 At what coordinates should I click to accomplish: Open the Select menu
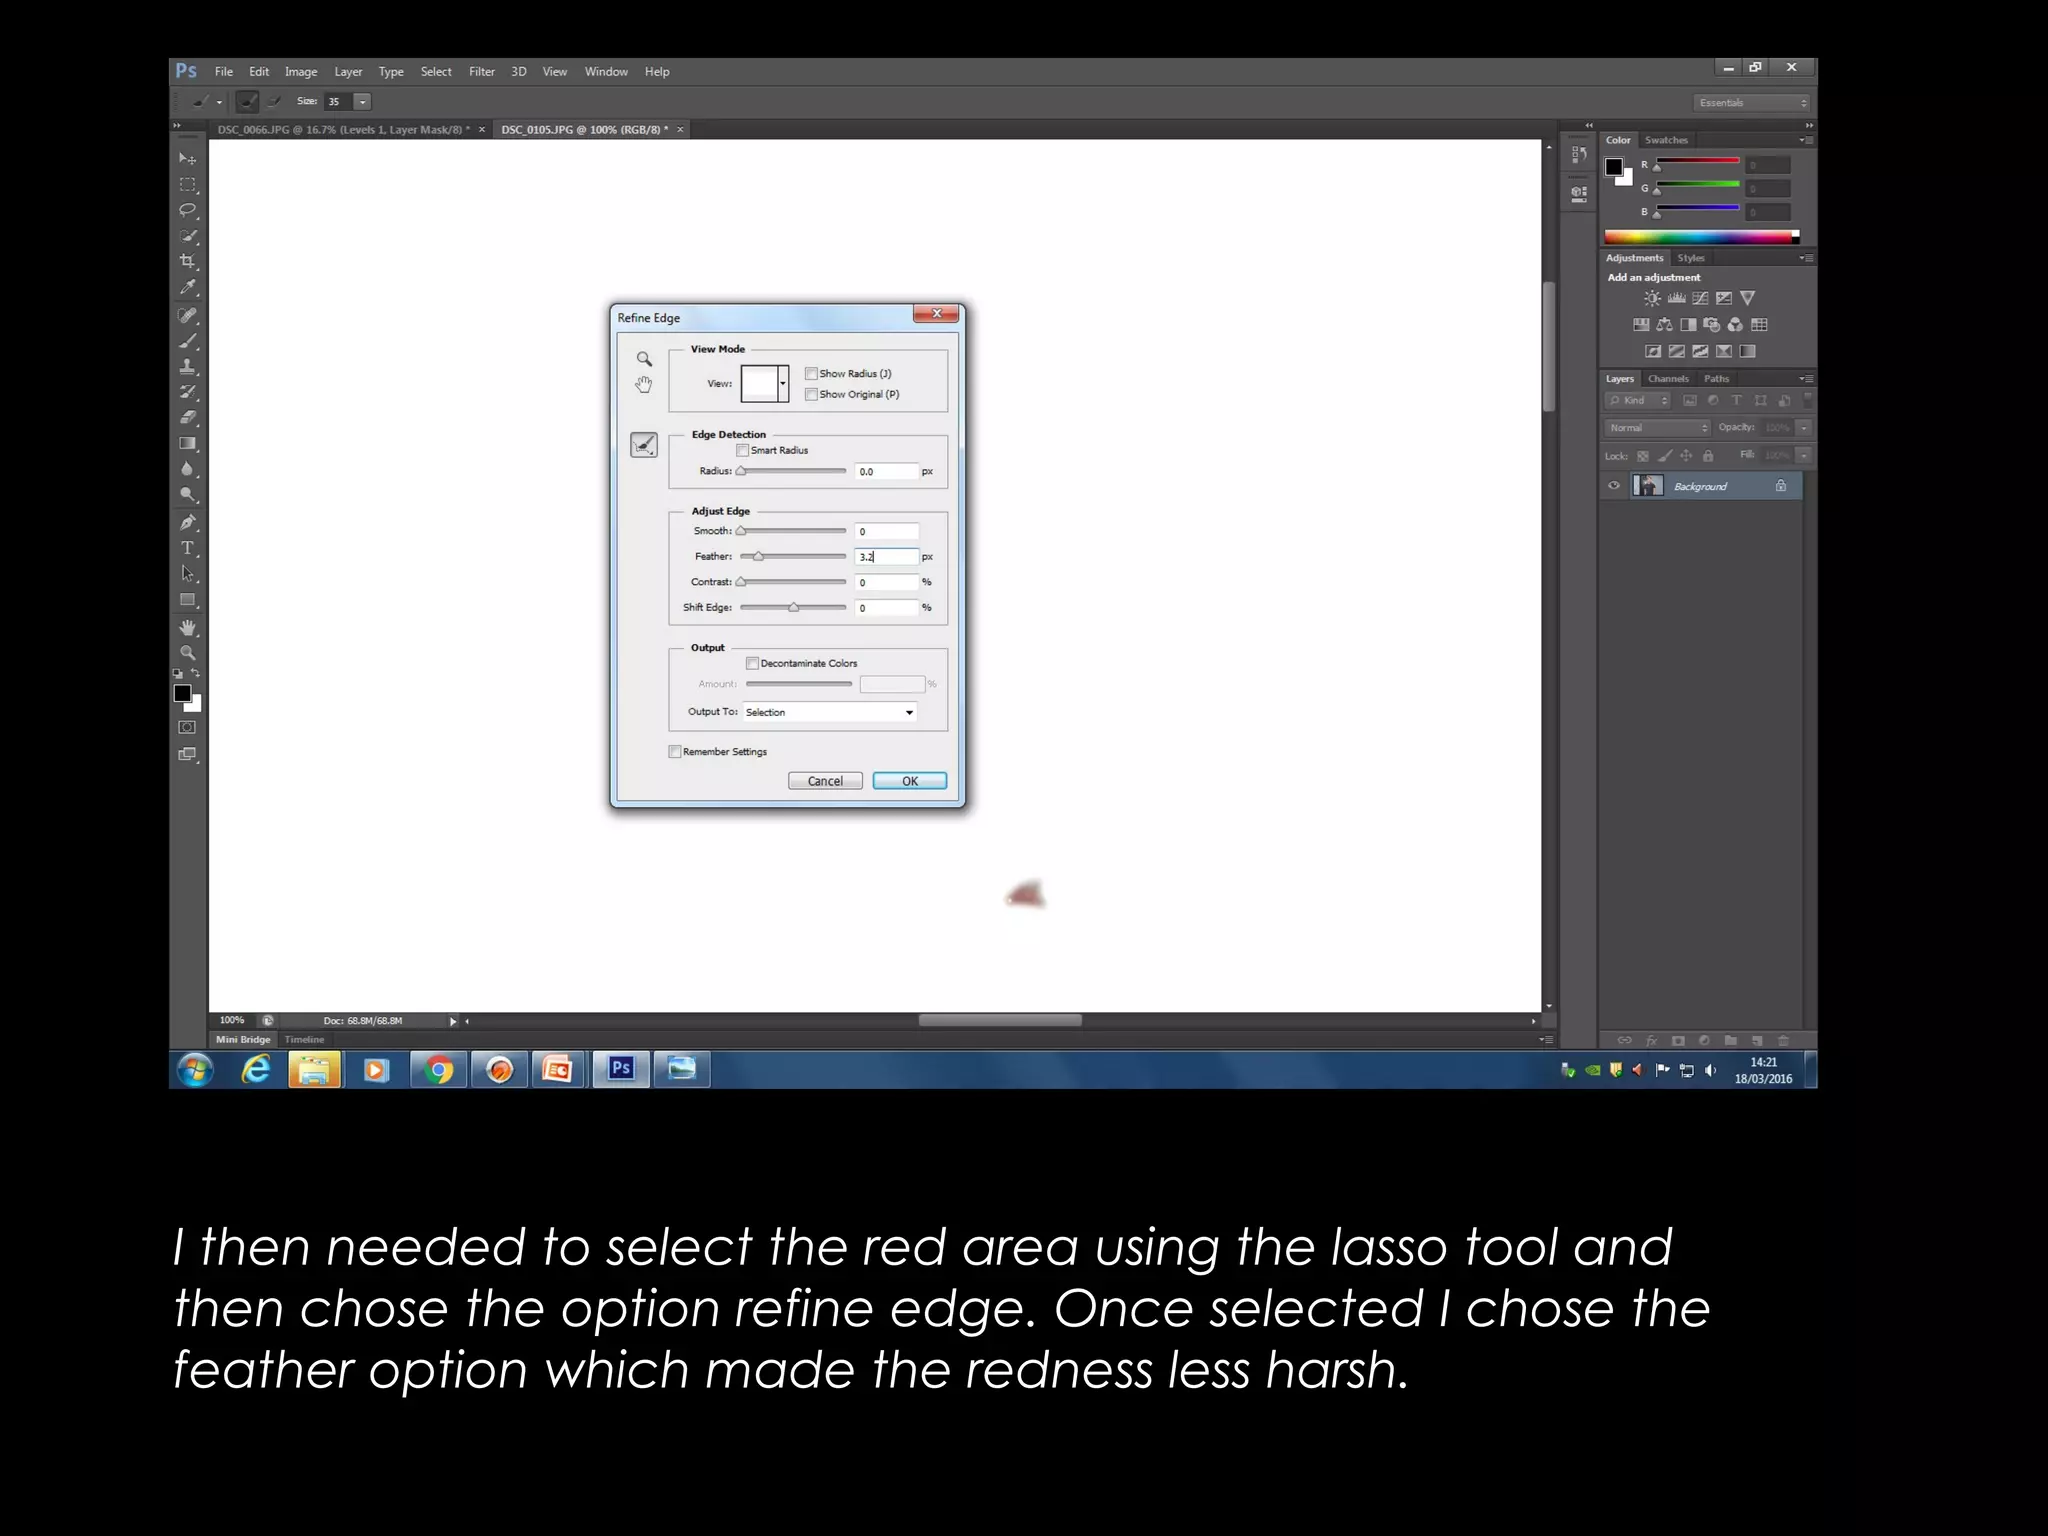[x=436, y=72]
